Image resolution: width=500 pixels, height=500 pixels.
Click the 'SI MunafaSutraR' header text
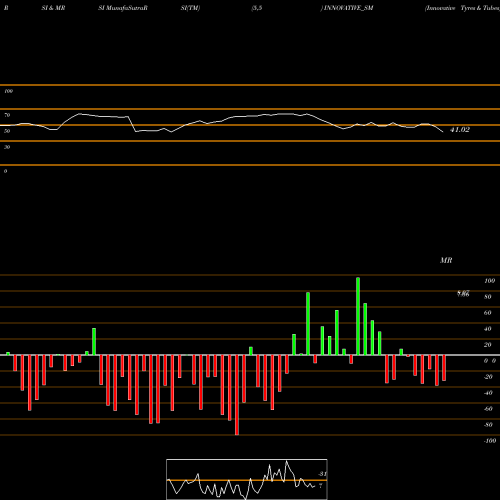[123, 8]
